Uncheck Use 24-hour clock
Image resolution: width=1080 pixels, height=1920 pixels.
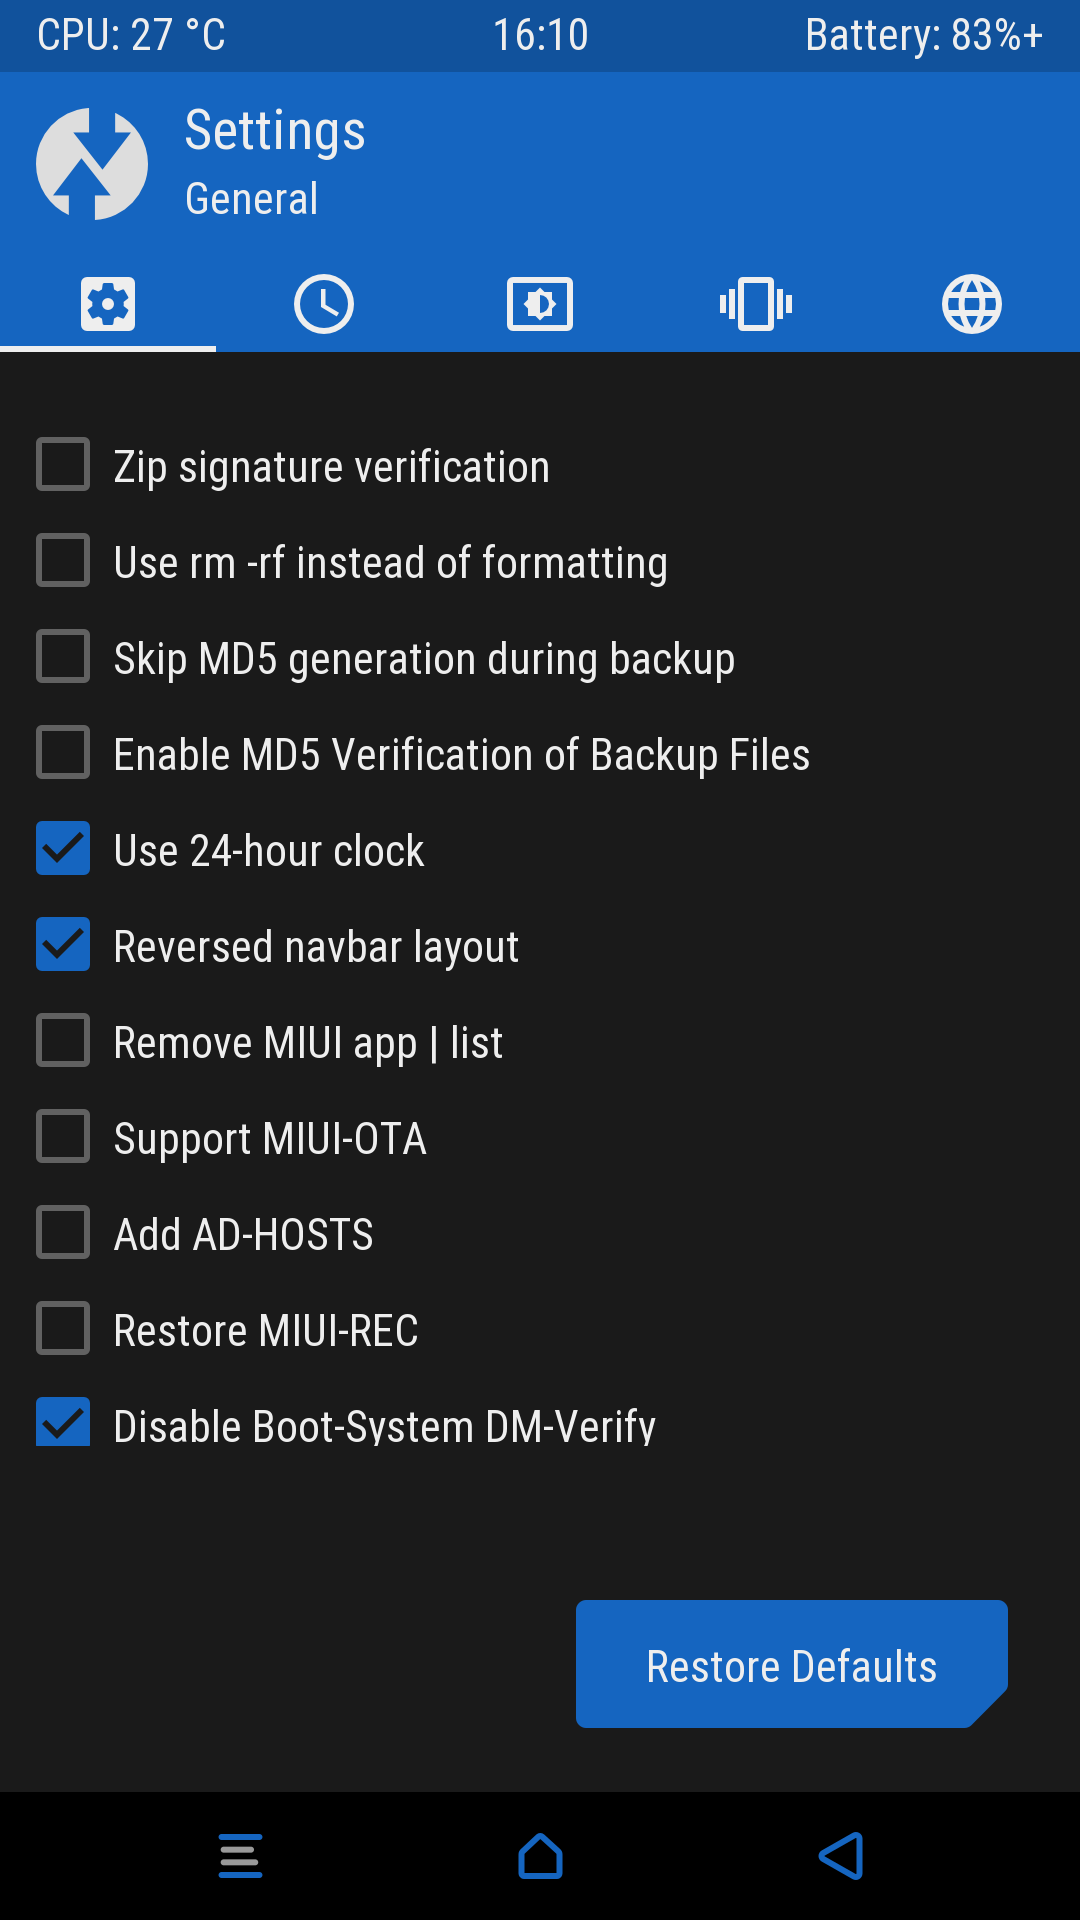63,848
